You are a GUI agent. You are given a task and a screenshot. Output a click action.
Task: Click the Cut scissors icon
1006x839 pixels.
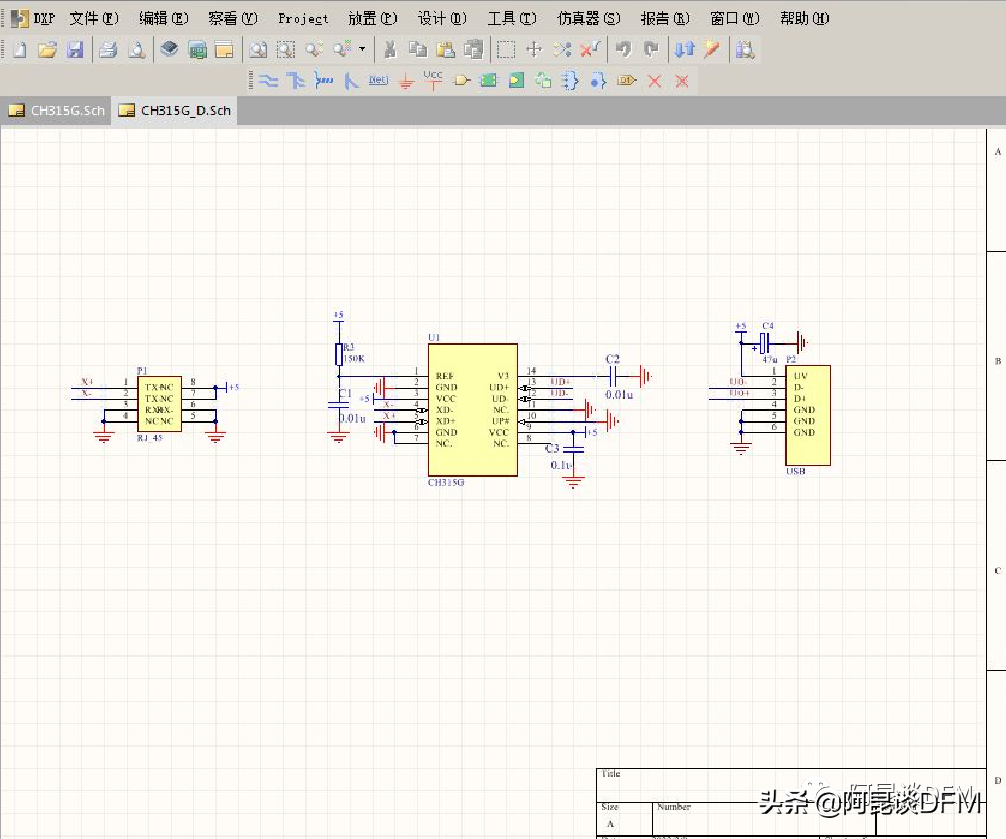[x=390, y=49]
